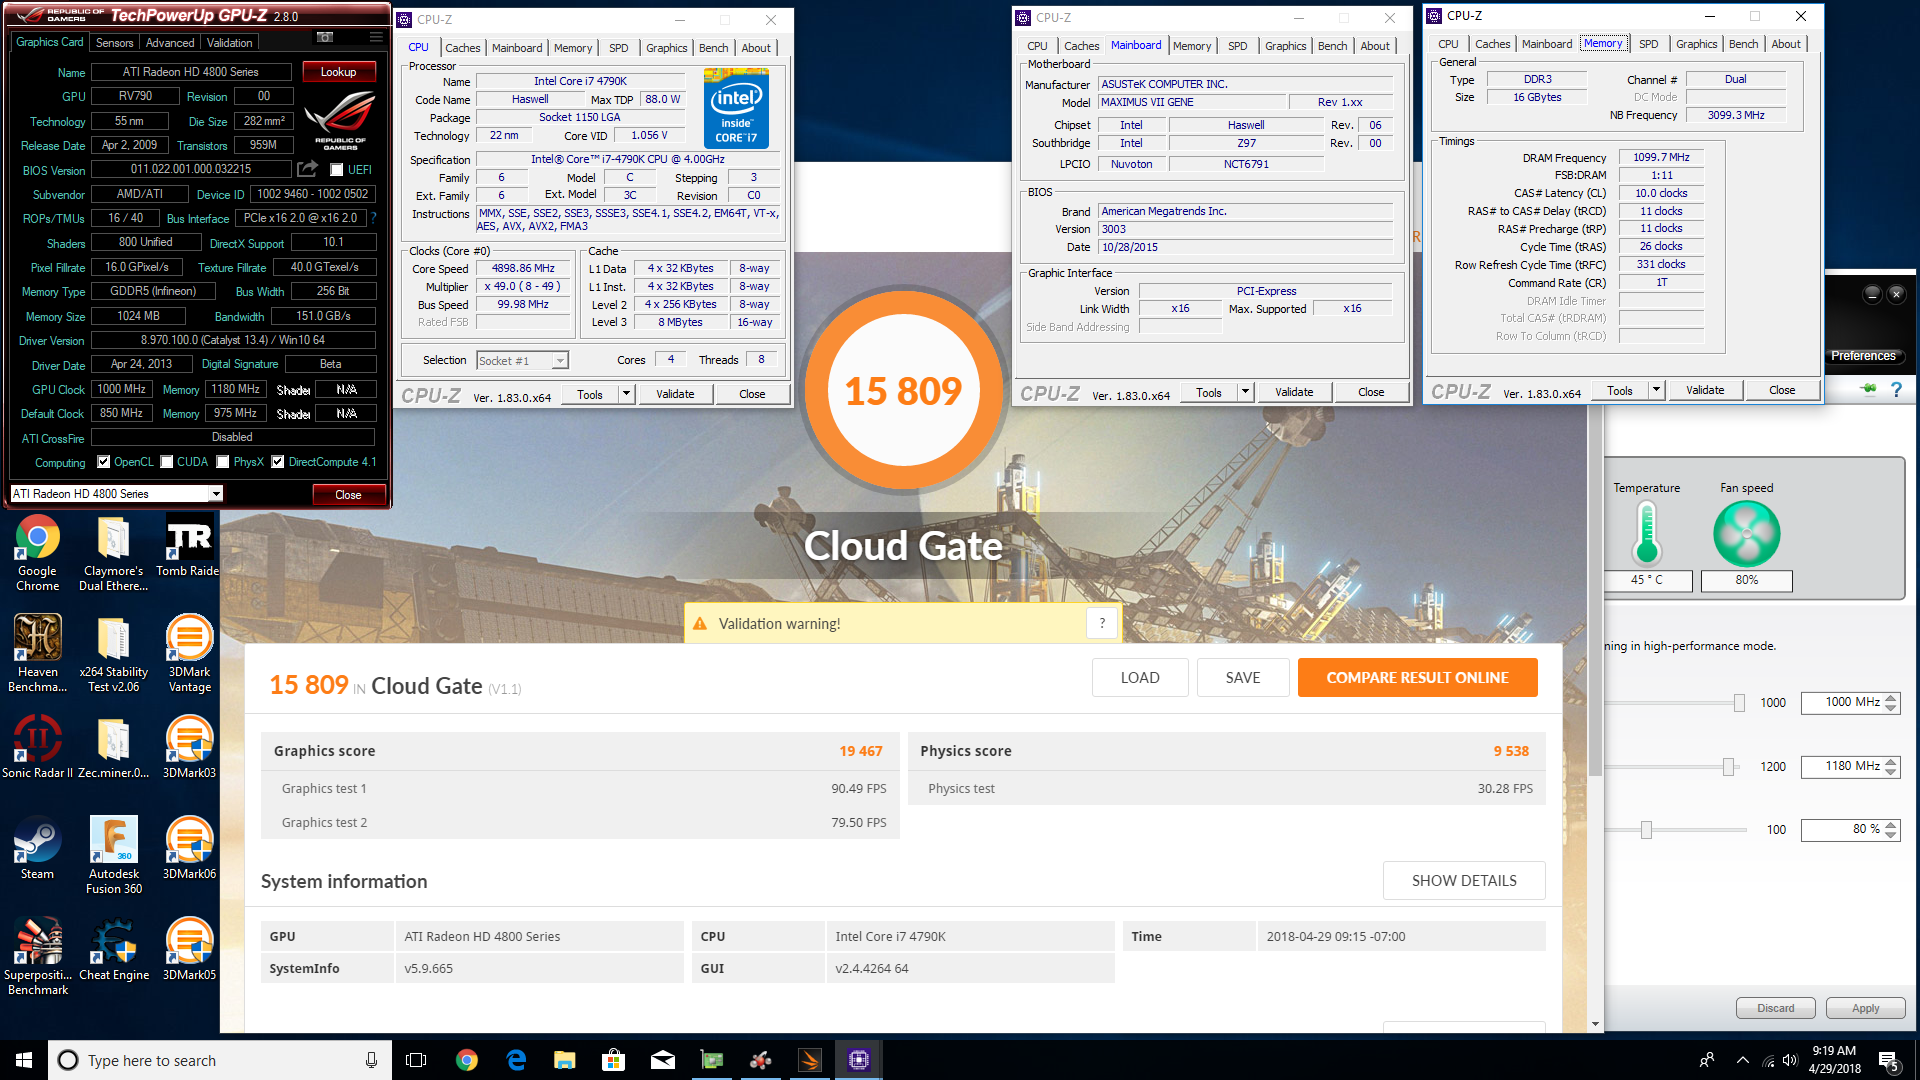Image resolution: width=1920 pixels, height=1080 pixels.
Task: Click BIOS version share/export icon in GPU-Z
Action: click(x=307, y=169)
